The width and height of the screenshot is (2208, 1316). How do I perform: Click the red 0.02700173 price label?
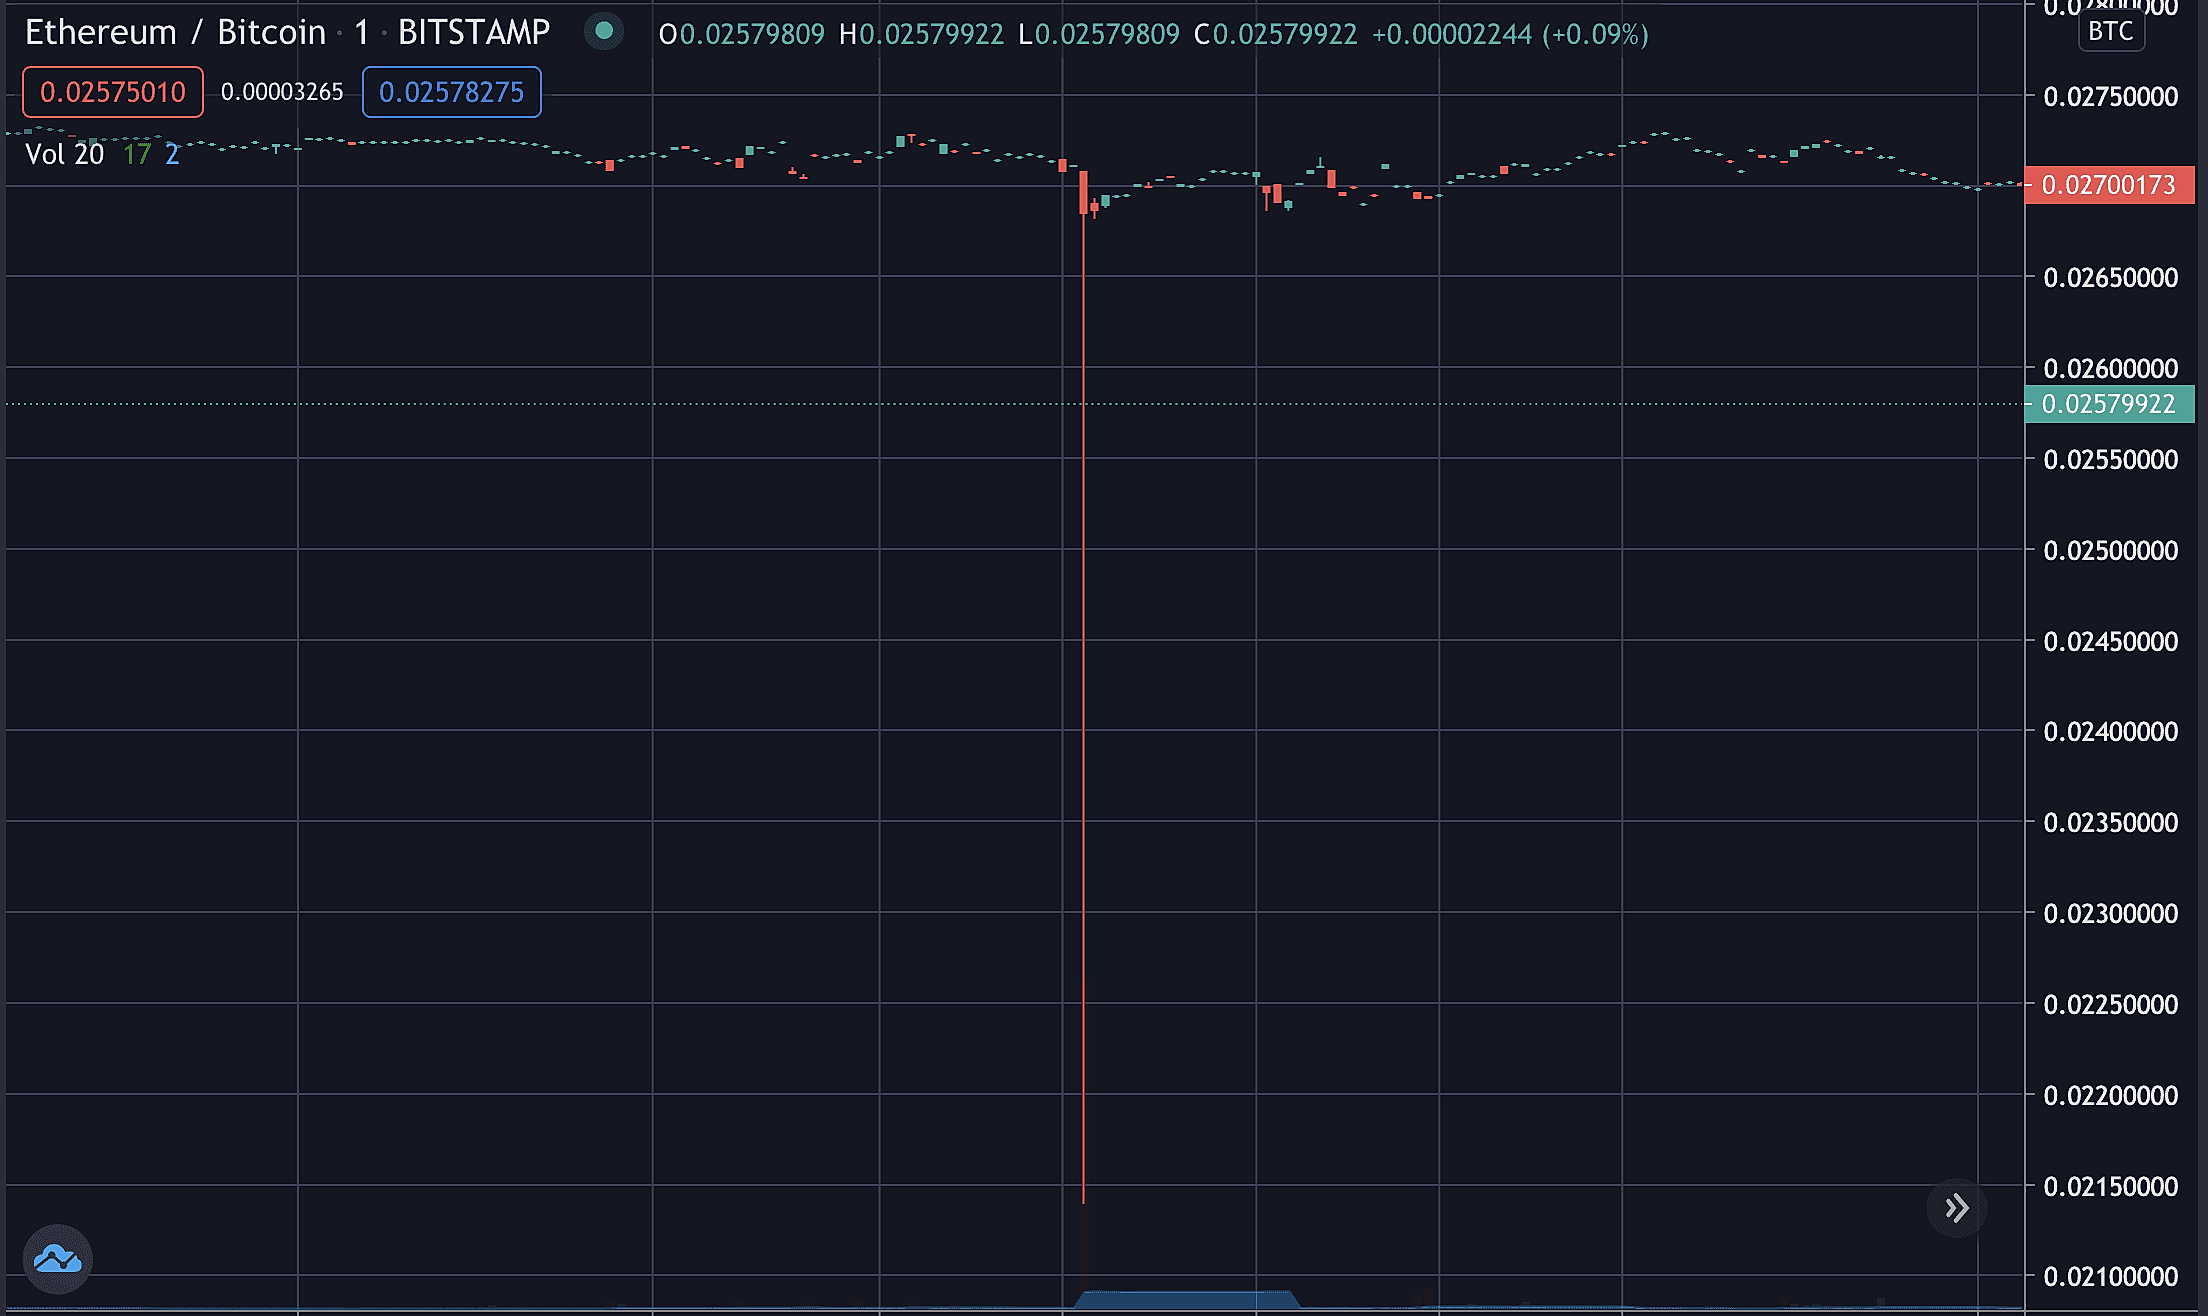pyautogui.click(x=2109, y=185)
